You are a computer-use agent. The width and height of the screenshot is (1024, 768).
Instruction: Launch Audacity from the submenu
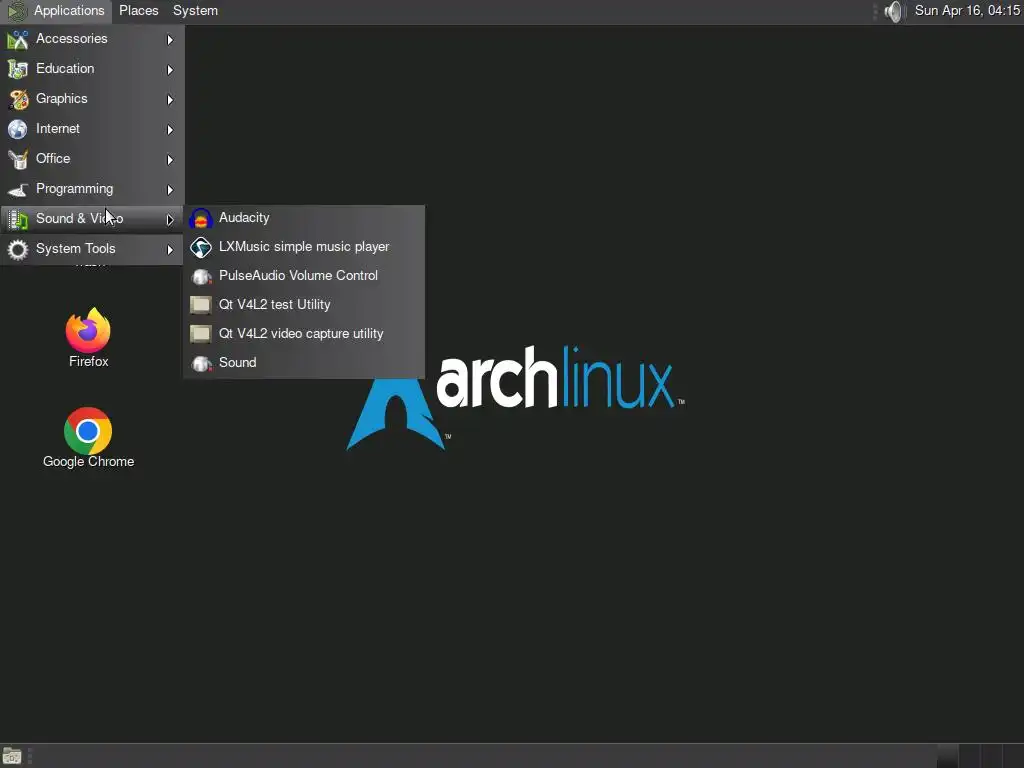[304, 218]
